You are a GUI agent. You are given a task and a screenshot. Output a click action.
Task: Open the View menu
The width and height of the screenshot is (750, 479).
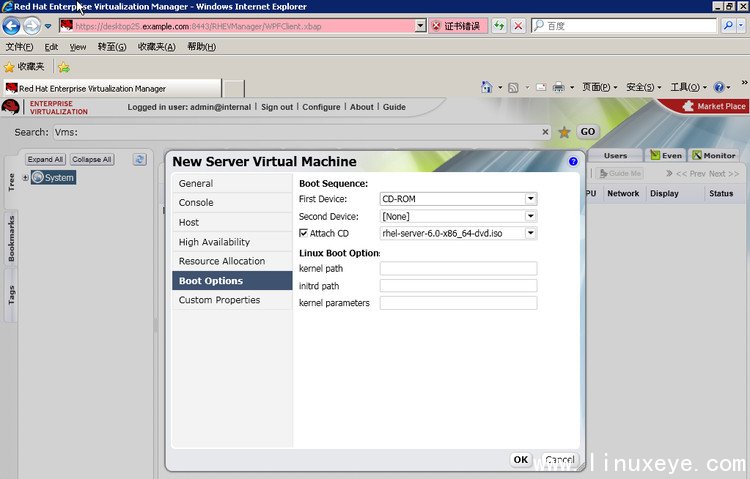77,46
